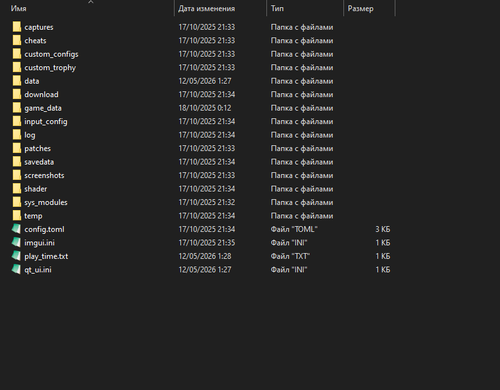
Task: Sort by the Дата изменения column header
Action: (206, 8)
